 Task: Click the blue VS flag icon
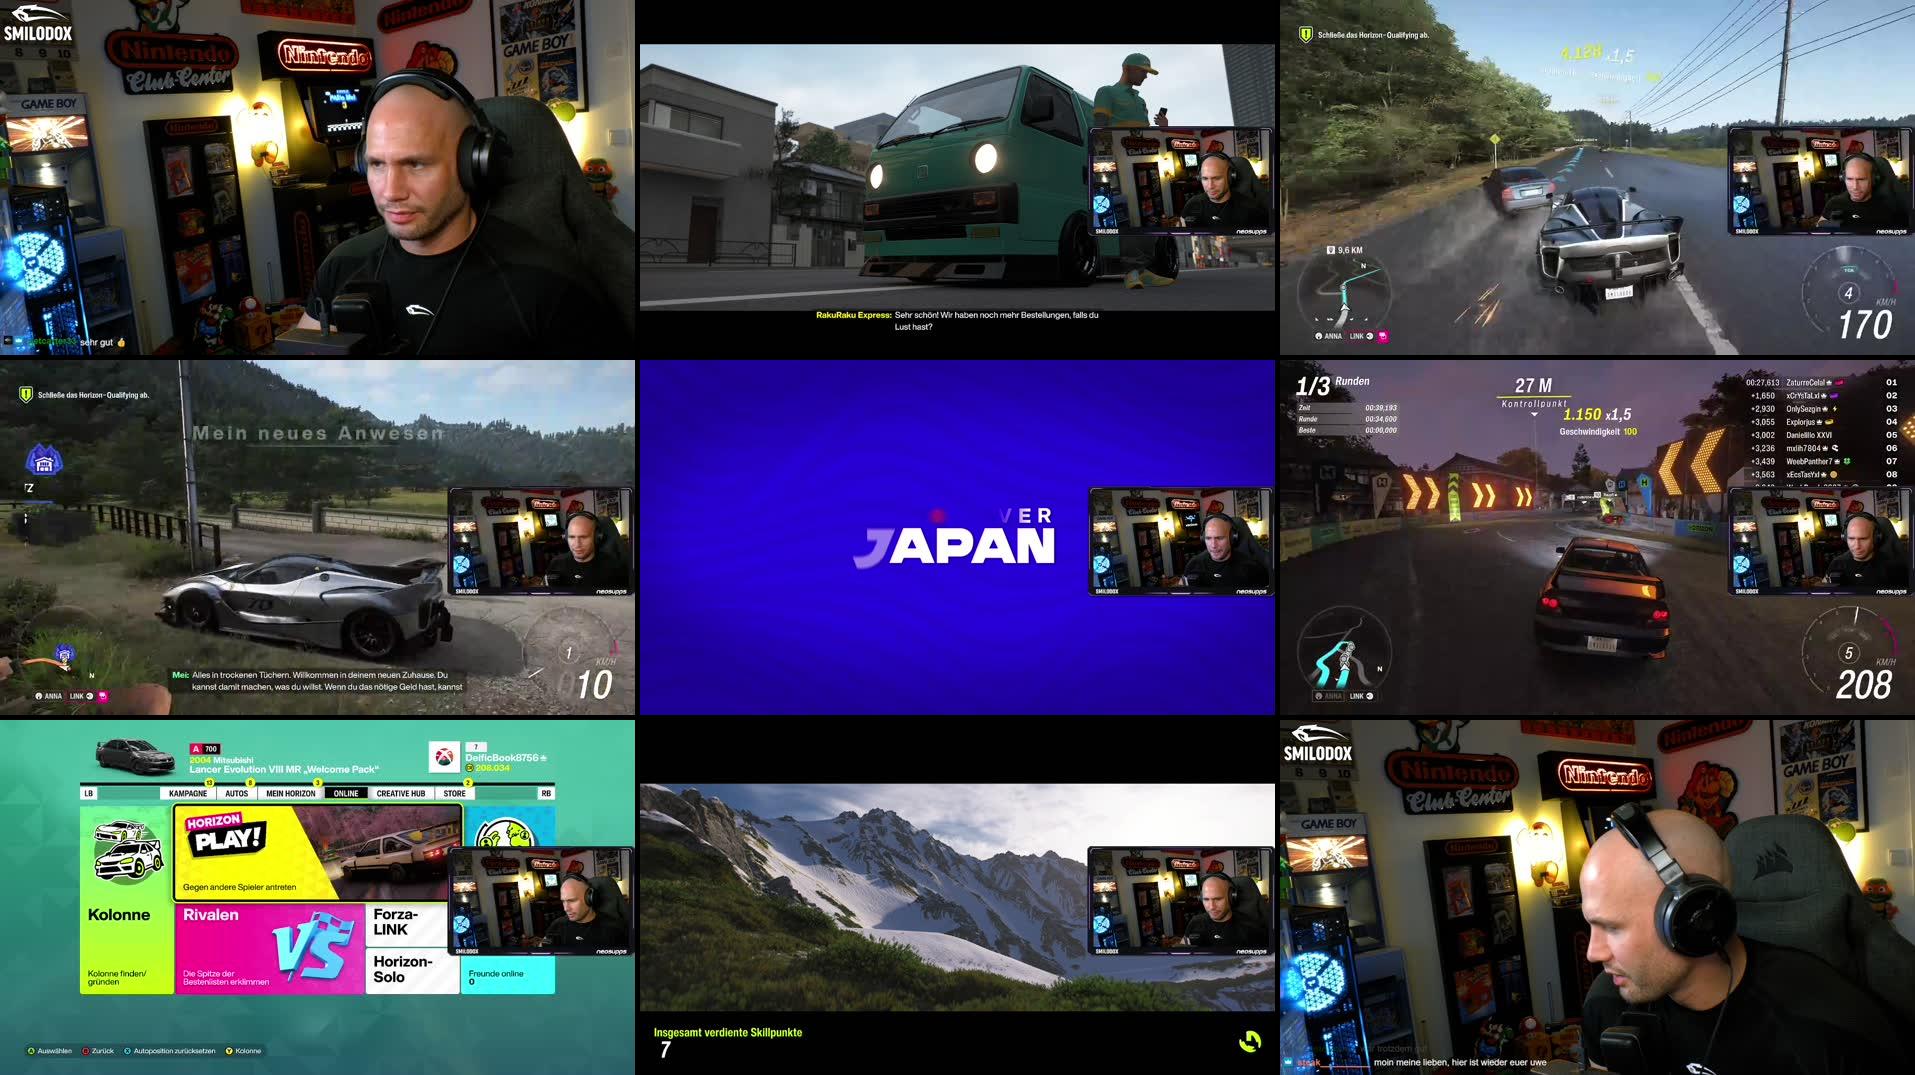click(x=313, y=945)
